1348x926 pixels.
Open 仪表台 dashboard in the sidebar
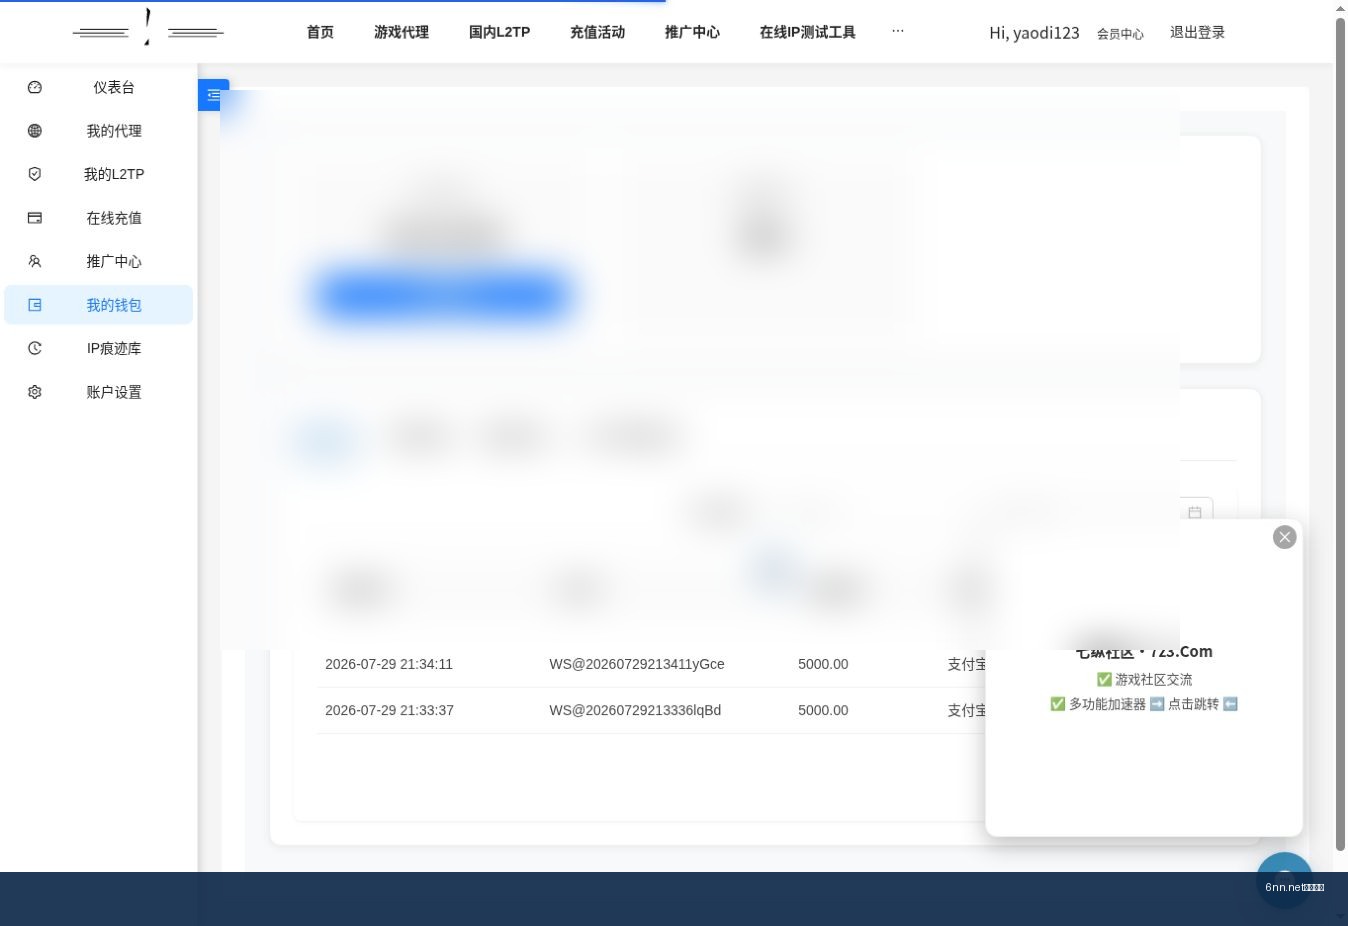pos(98,88)
